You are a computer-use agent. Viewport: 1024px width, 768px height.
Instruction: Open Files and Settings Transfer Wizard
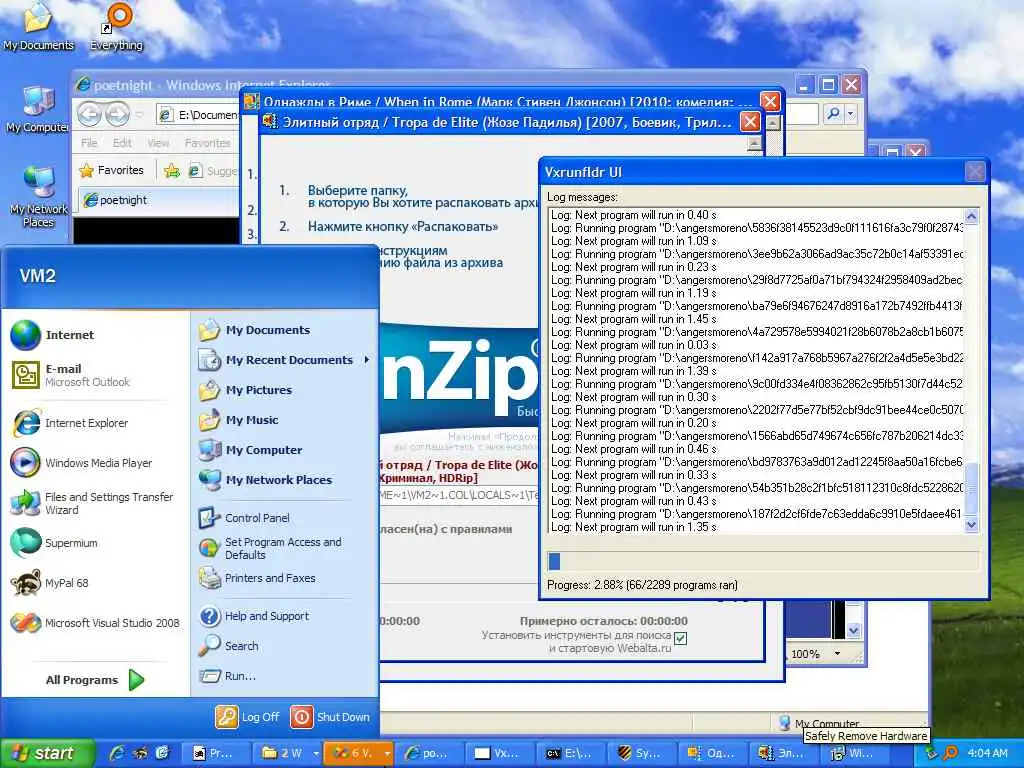[x=92, y=504]
